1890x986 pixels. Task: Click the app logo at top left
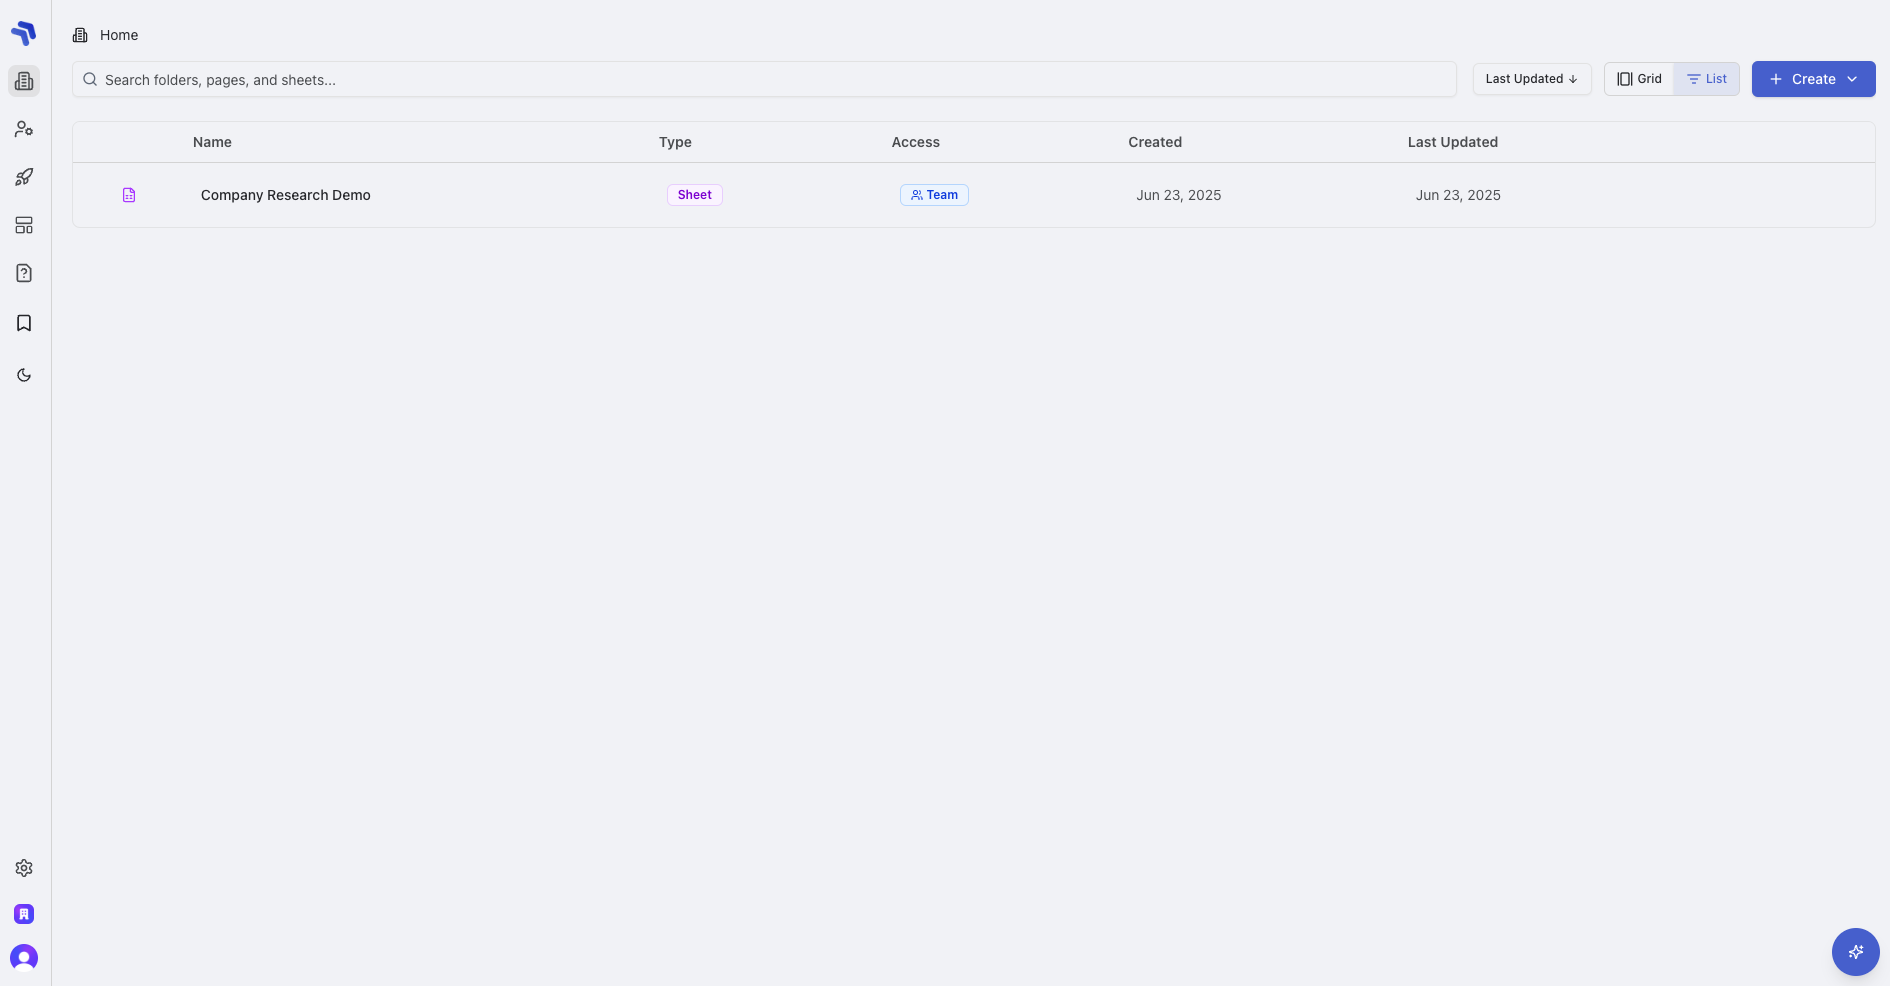24,32
